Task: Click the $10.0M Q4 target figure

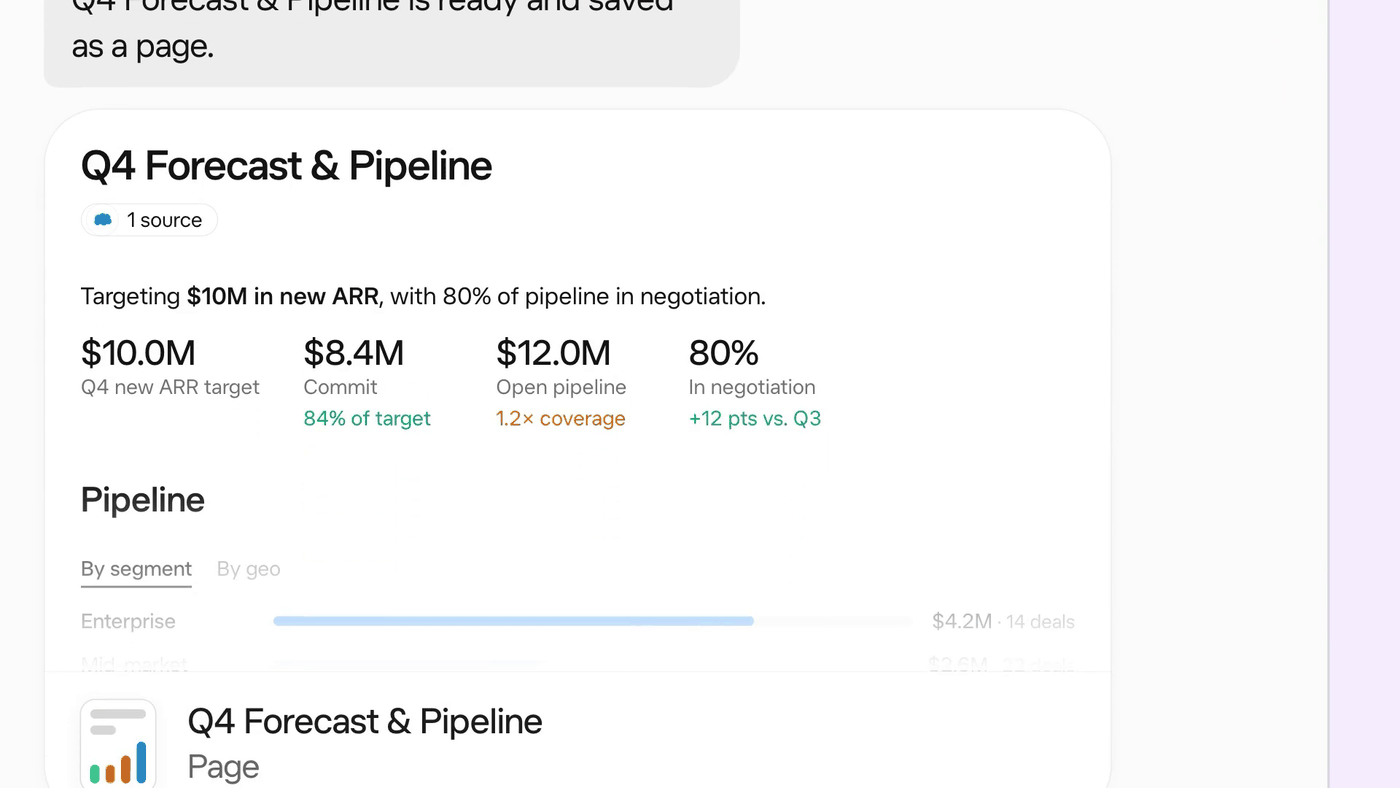Action: coord(138,353)
